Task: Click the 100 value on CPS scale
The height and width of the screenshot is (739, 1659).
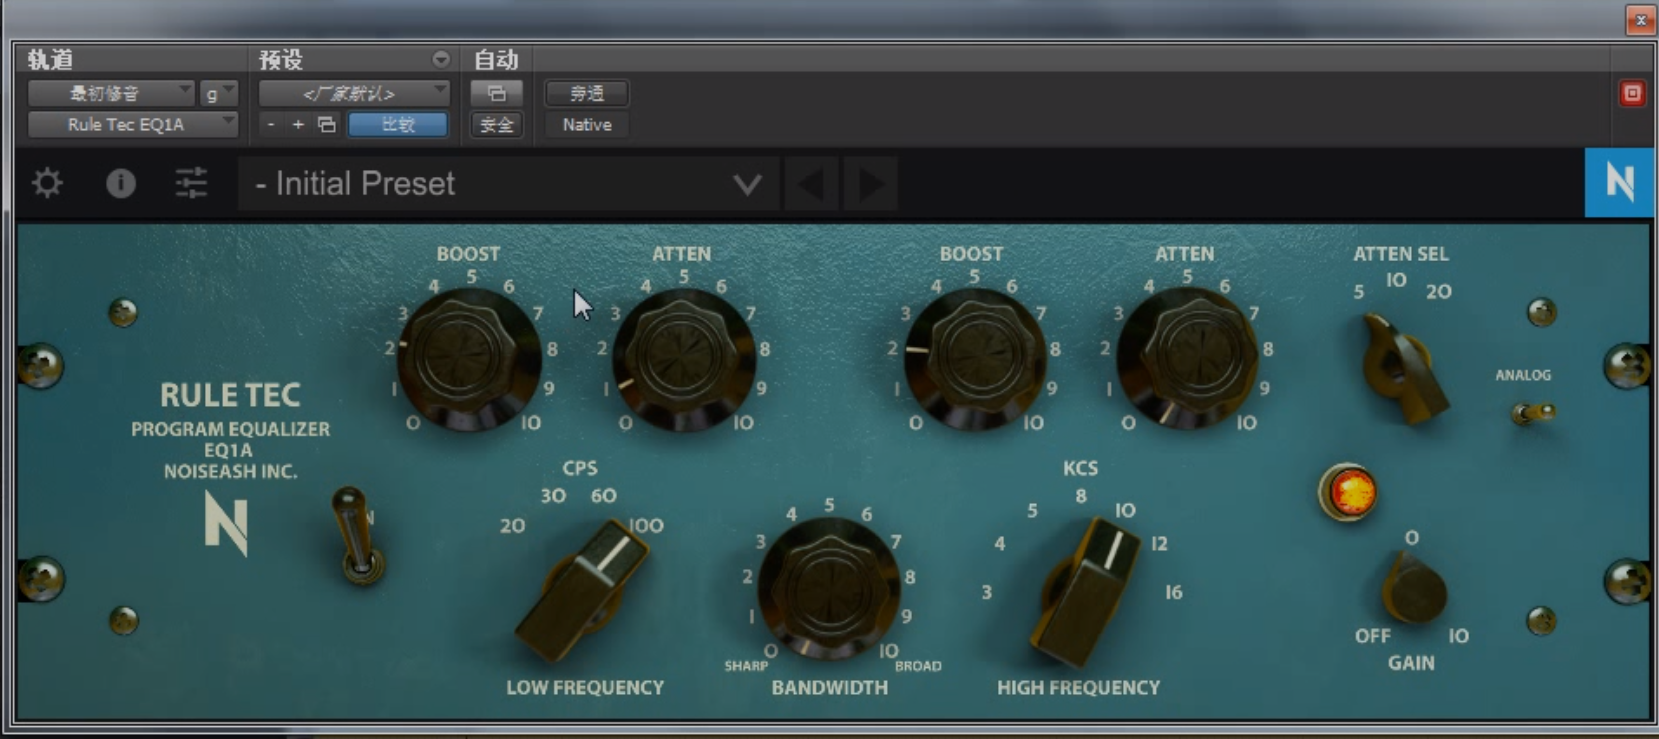Action: tap(646, 526)
